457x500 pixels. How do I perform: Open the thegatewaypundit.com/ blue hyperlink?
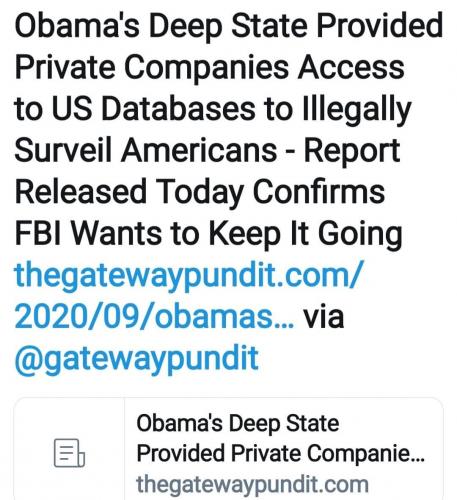pyautogui.click(x=188, y=275)
